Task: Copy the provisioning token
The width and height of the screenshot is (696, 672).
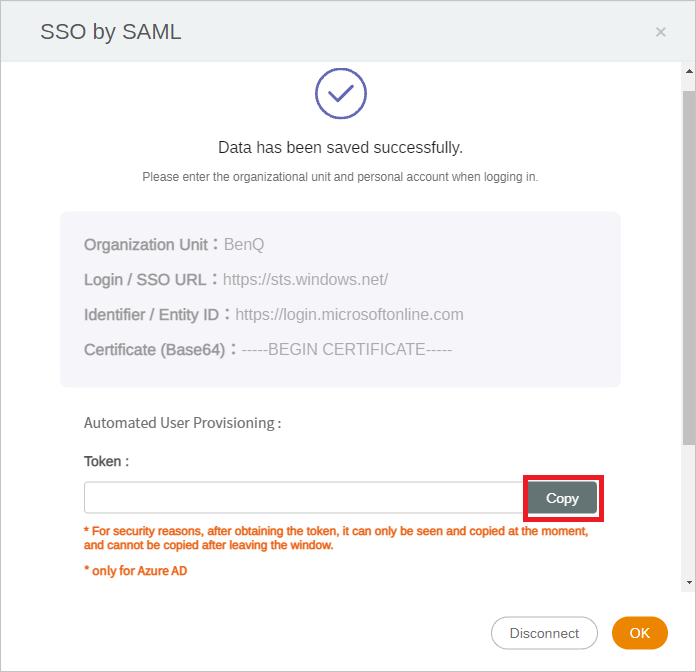Action: (x=562, y=498)
